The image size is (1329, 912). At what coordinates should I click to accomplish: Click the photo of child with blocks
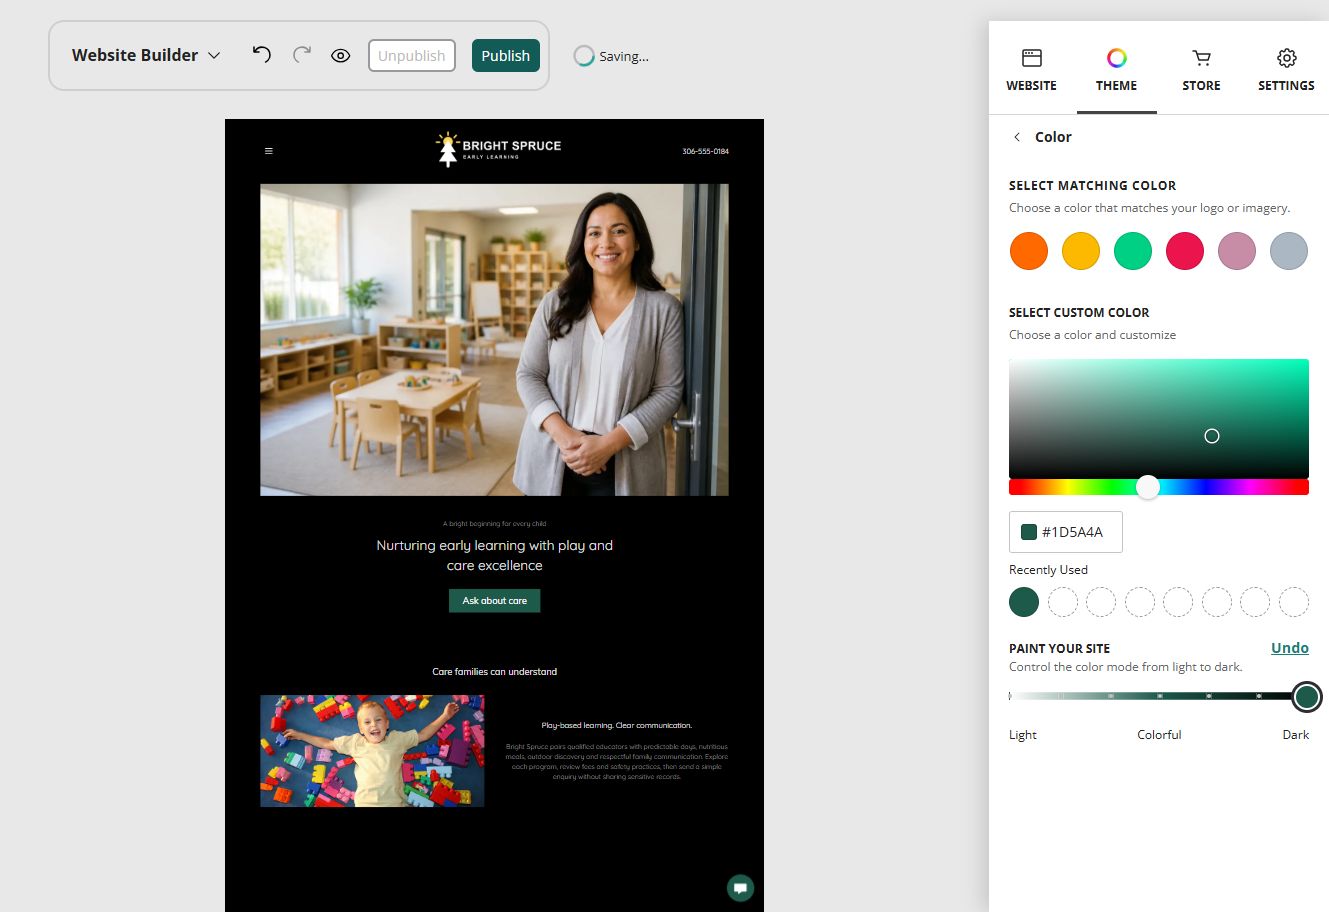coord(372,751)
